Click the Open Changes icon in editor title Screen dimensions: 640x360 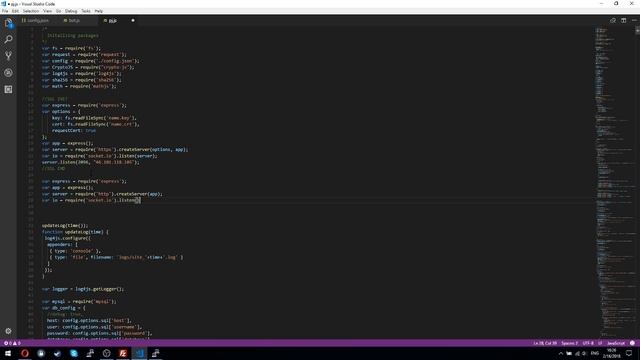click(613, 20)
